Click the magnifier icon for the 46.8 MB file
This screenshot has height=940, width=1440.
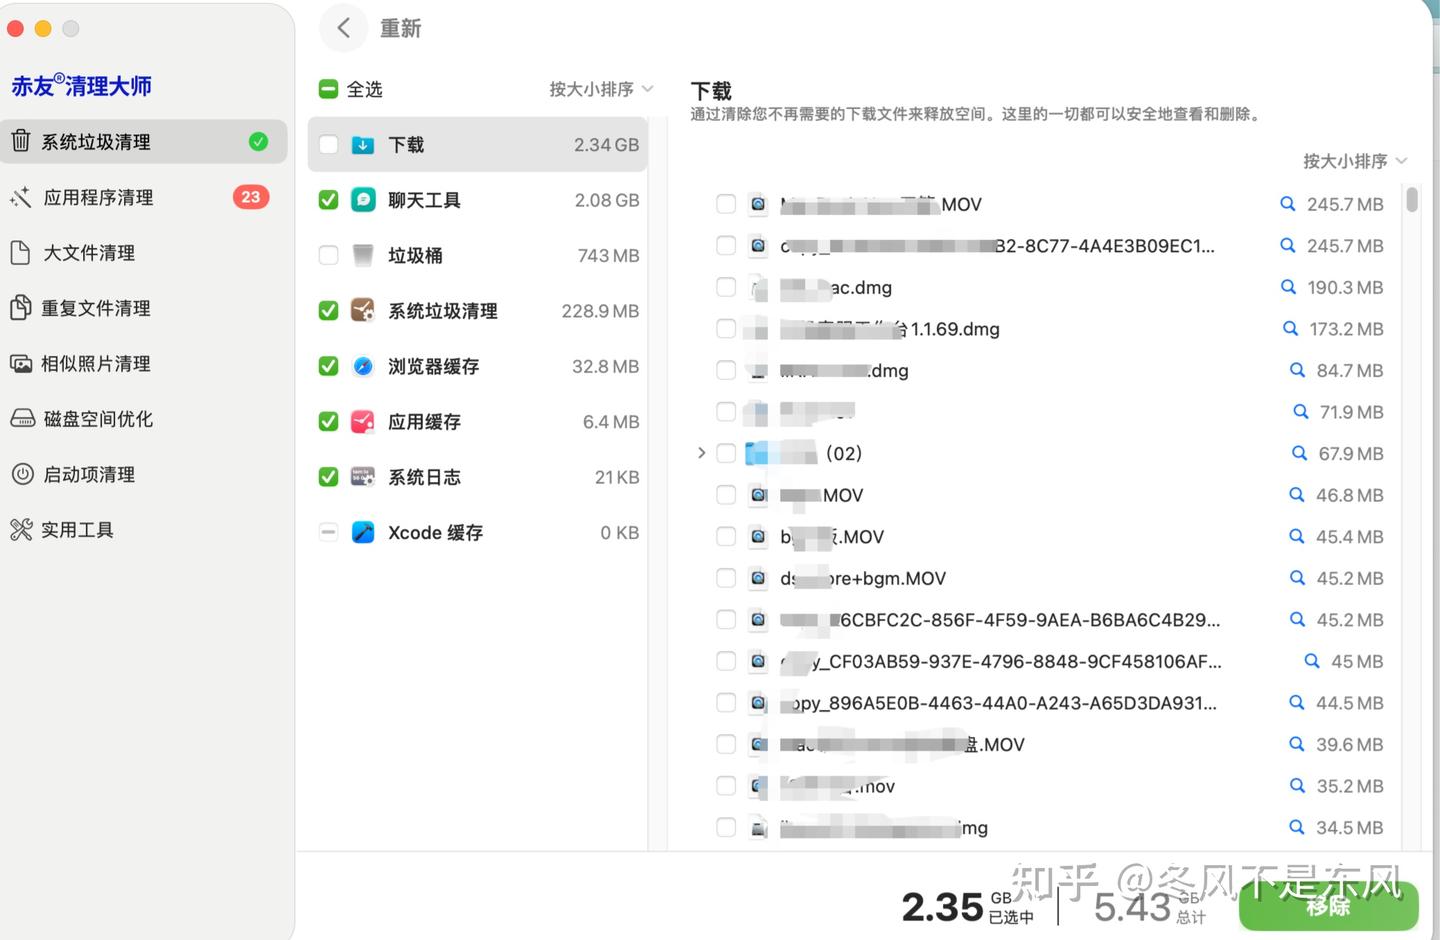coord(1297,495)
